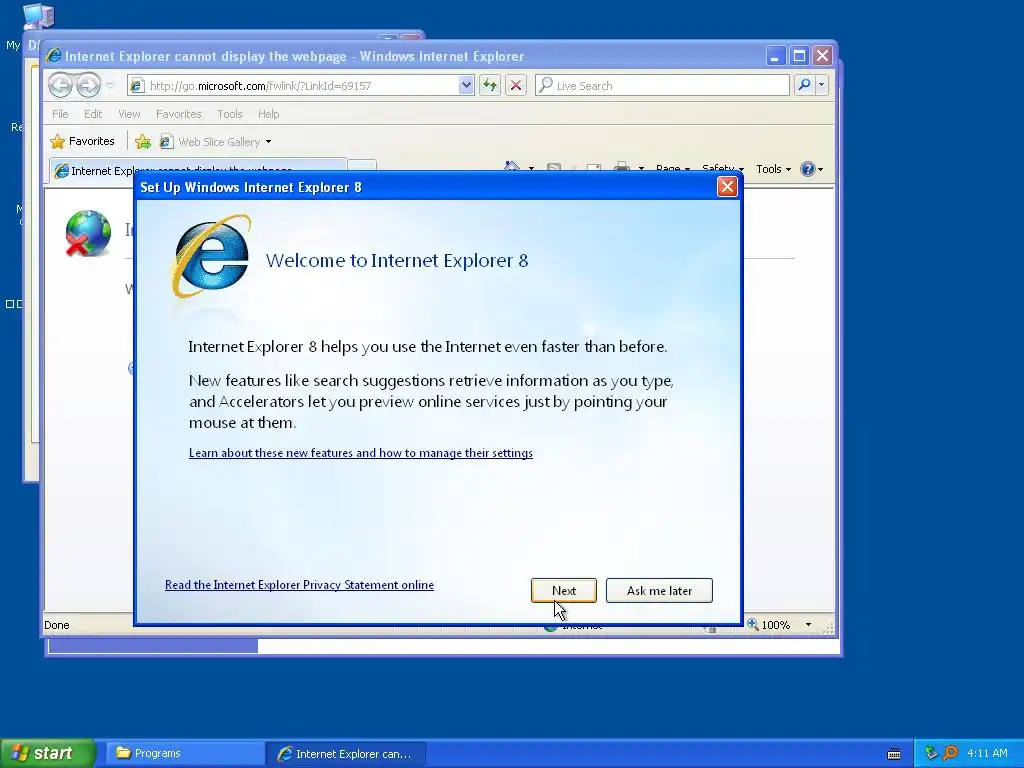Image resolution: width=1024 pixels, height=768 pixels.
Task: Open the search provider options dropdown
Action: click(x=822, y=85)
